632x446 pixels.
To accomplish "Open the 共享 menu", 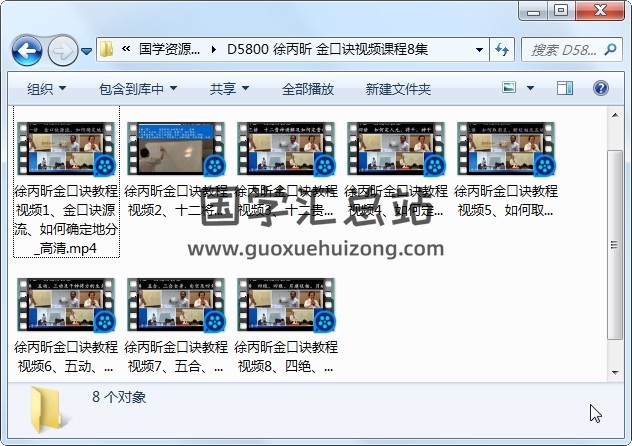I will (x=229, y=89).
